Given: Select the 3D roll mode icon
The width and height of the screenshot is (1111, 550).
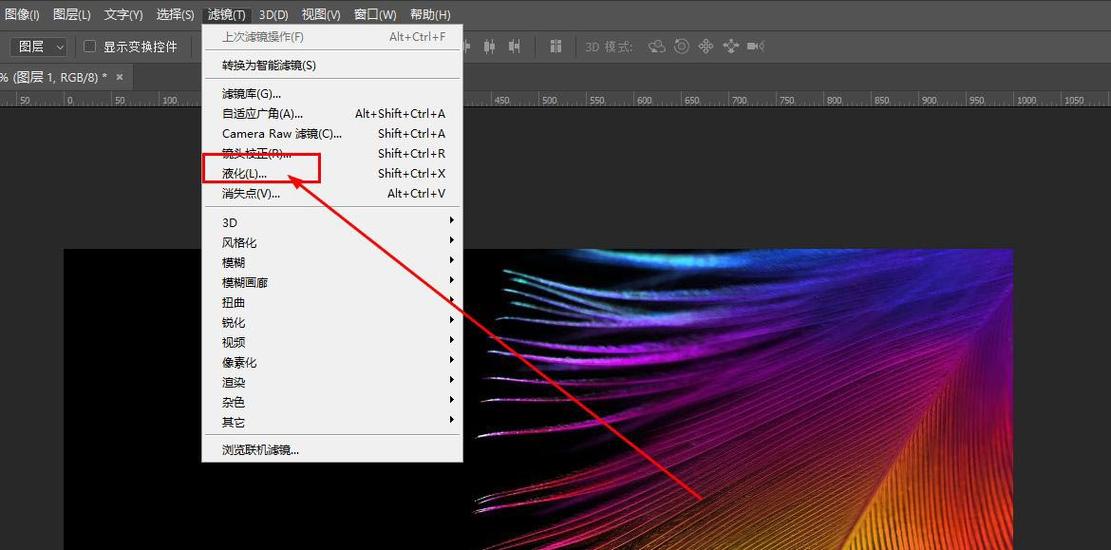Looking at the screenshot, I should pyautogui.click(x=682, y=47).
